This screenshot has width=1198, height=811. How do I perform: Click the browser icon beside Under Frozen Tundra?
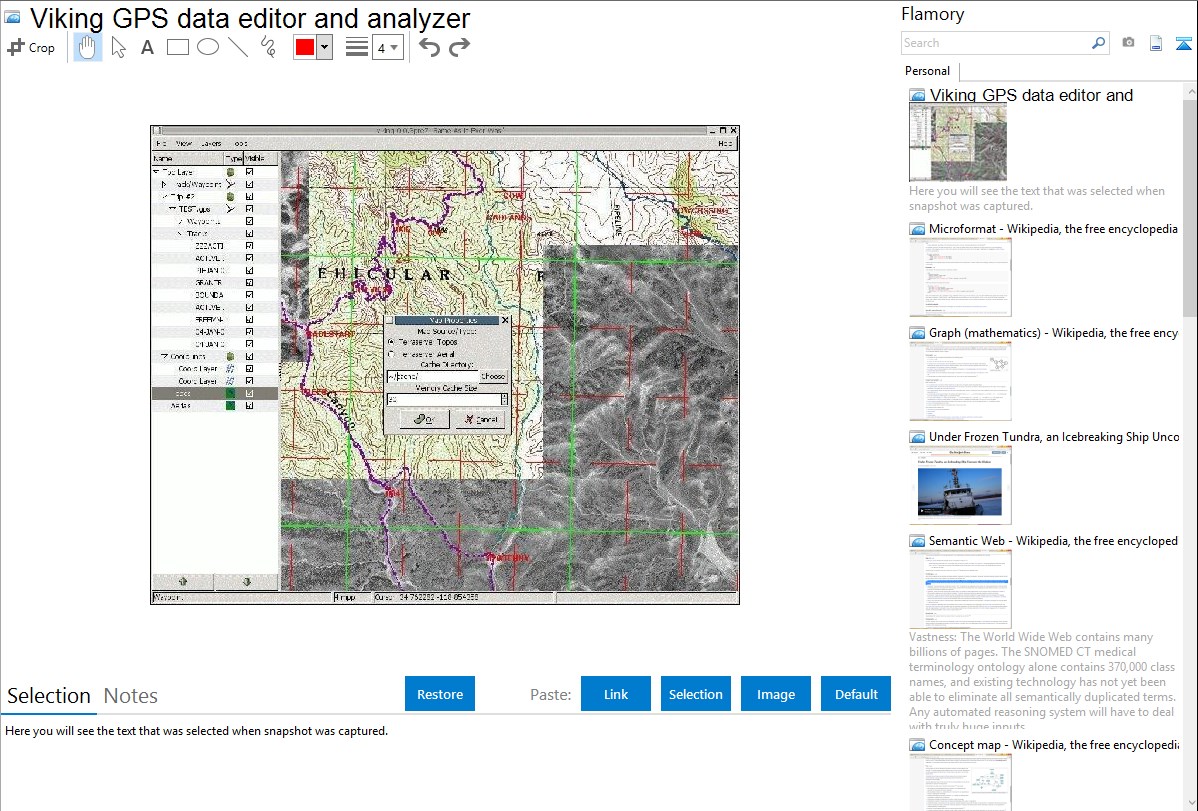917,437
